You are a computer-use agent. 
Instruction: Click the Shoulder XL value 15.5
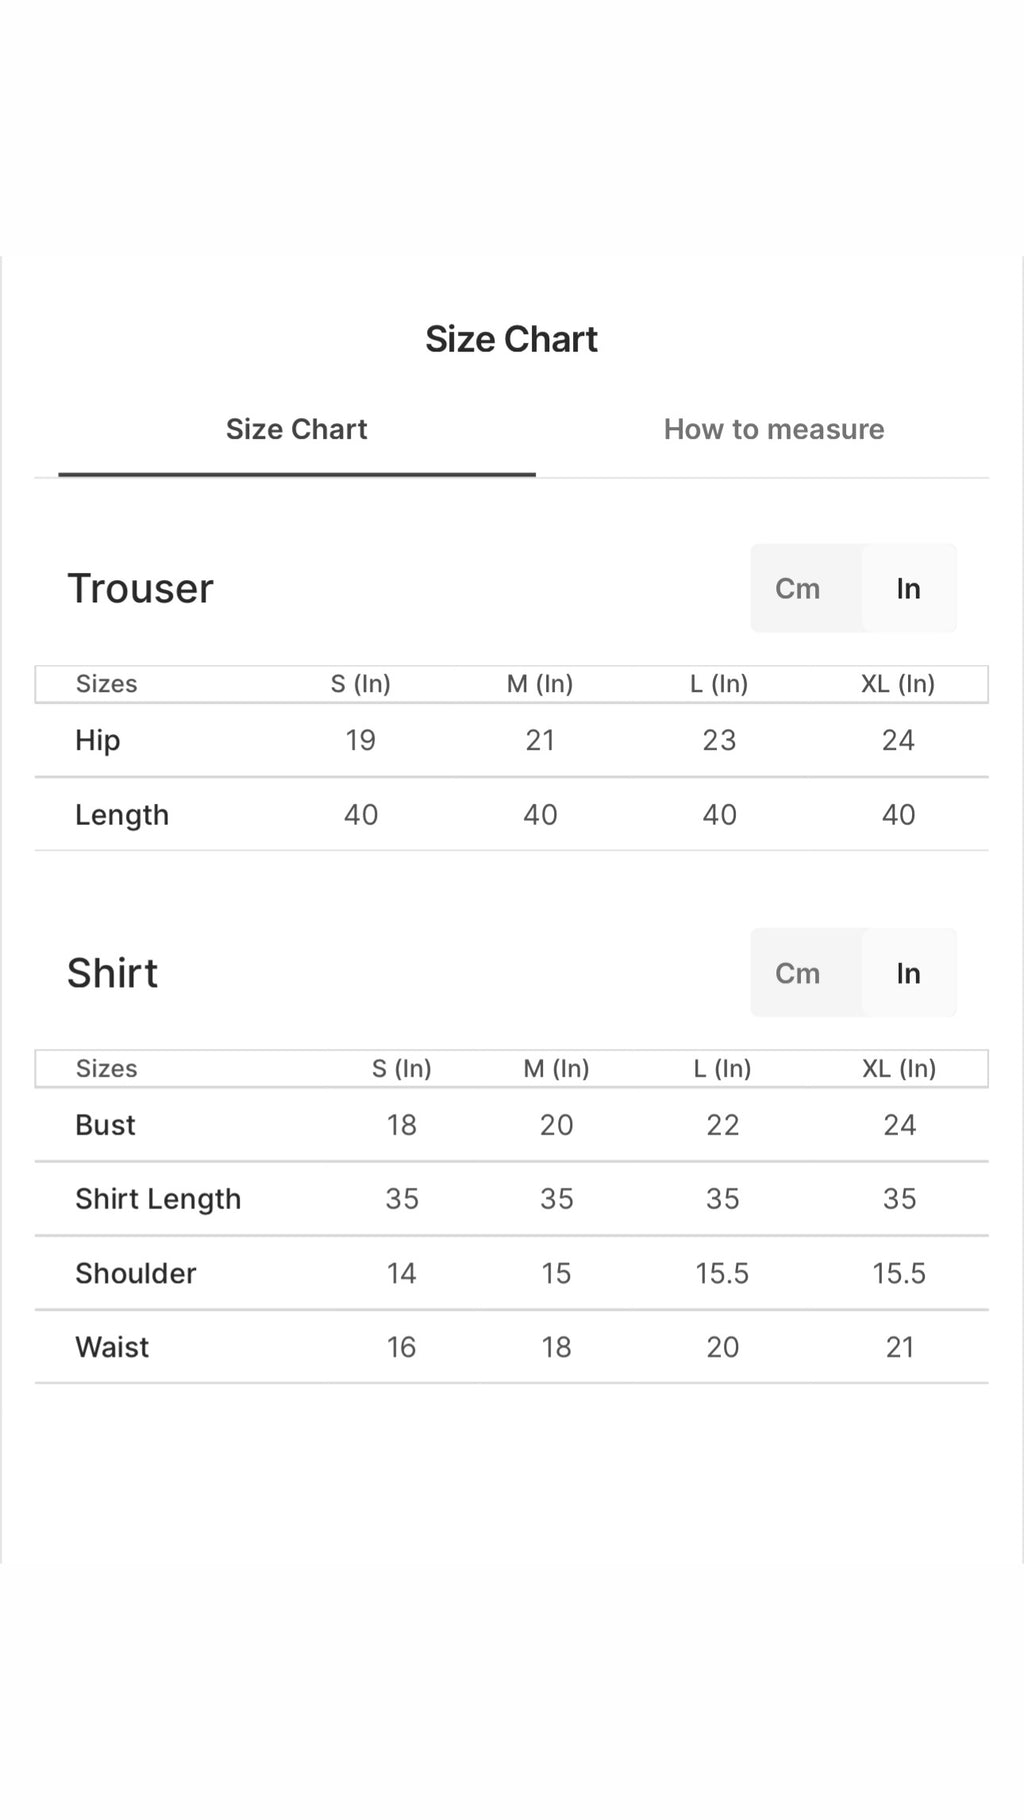click(899, 1273)
